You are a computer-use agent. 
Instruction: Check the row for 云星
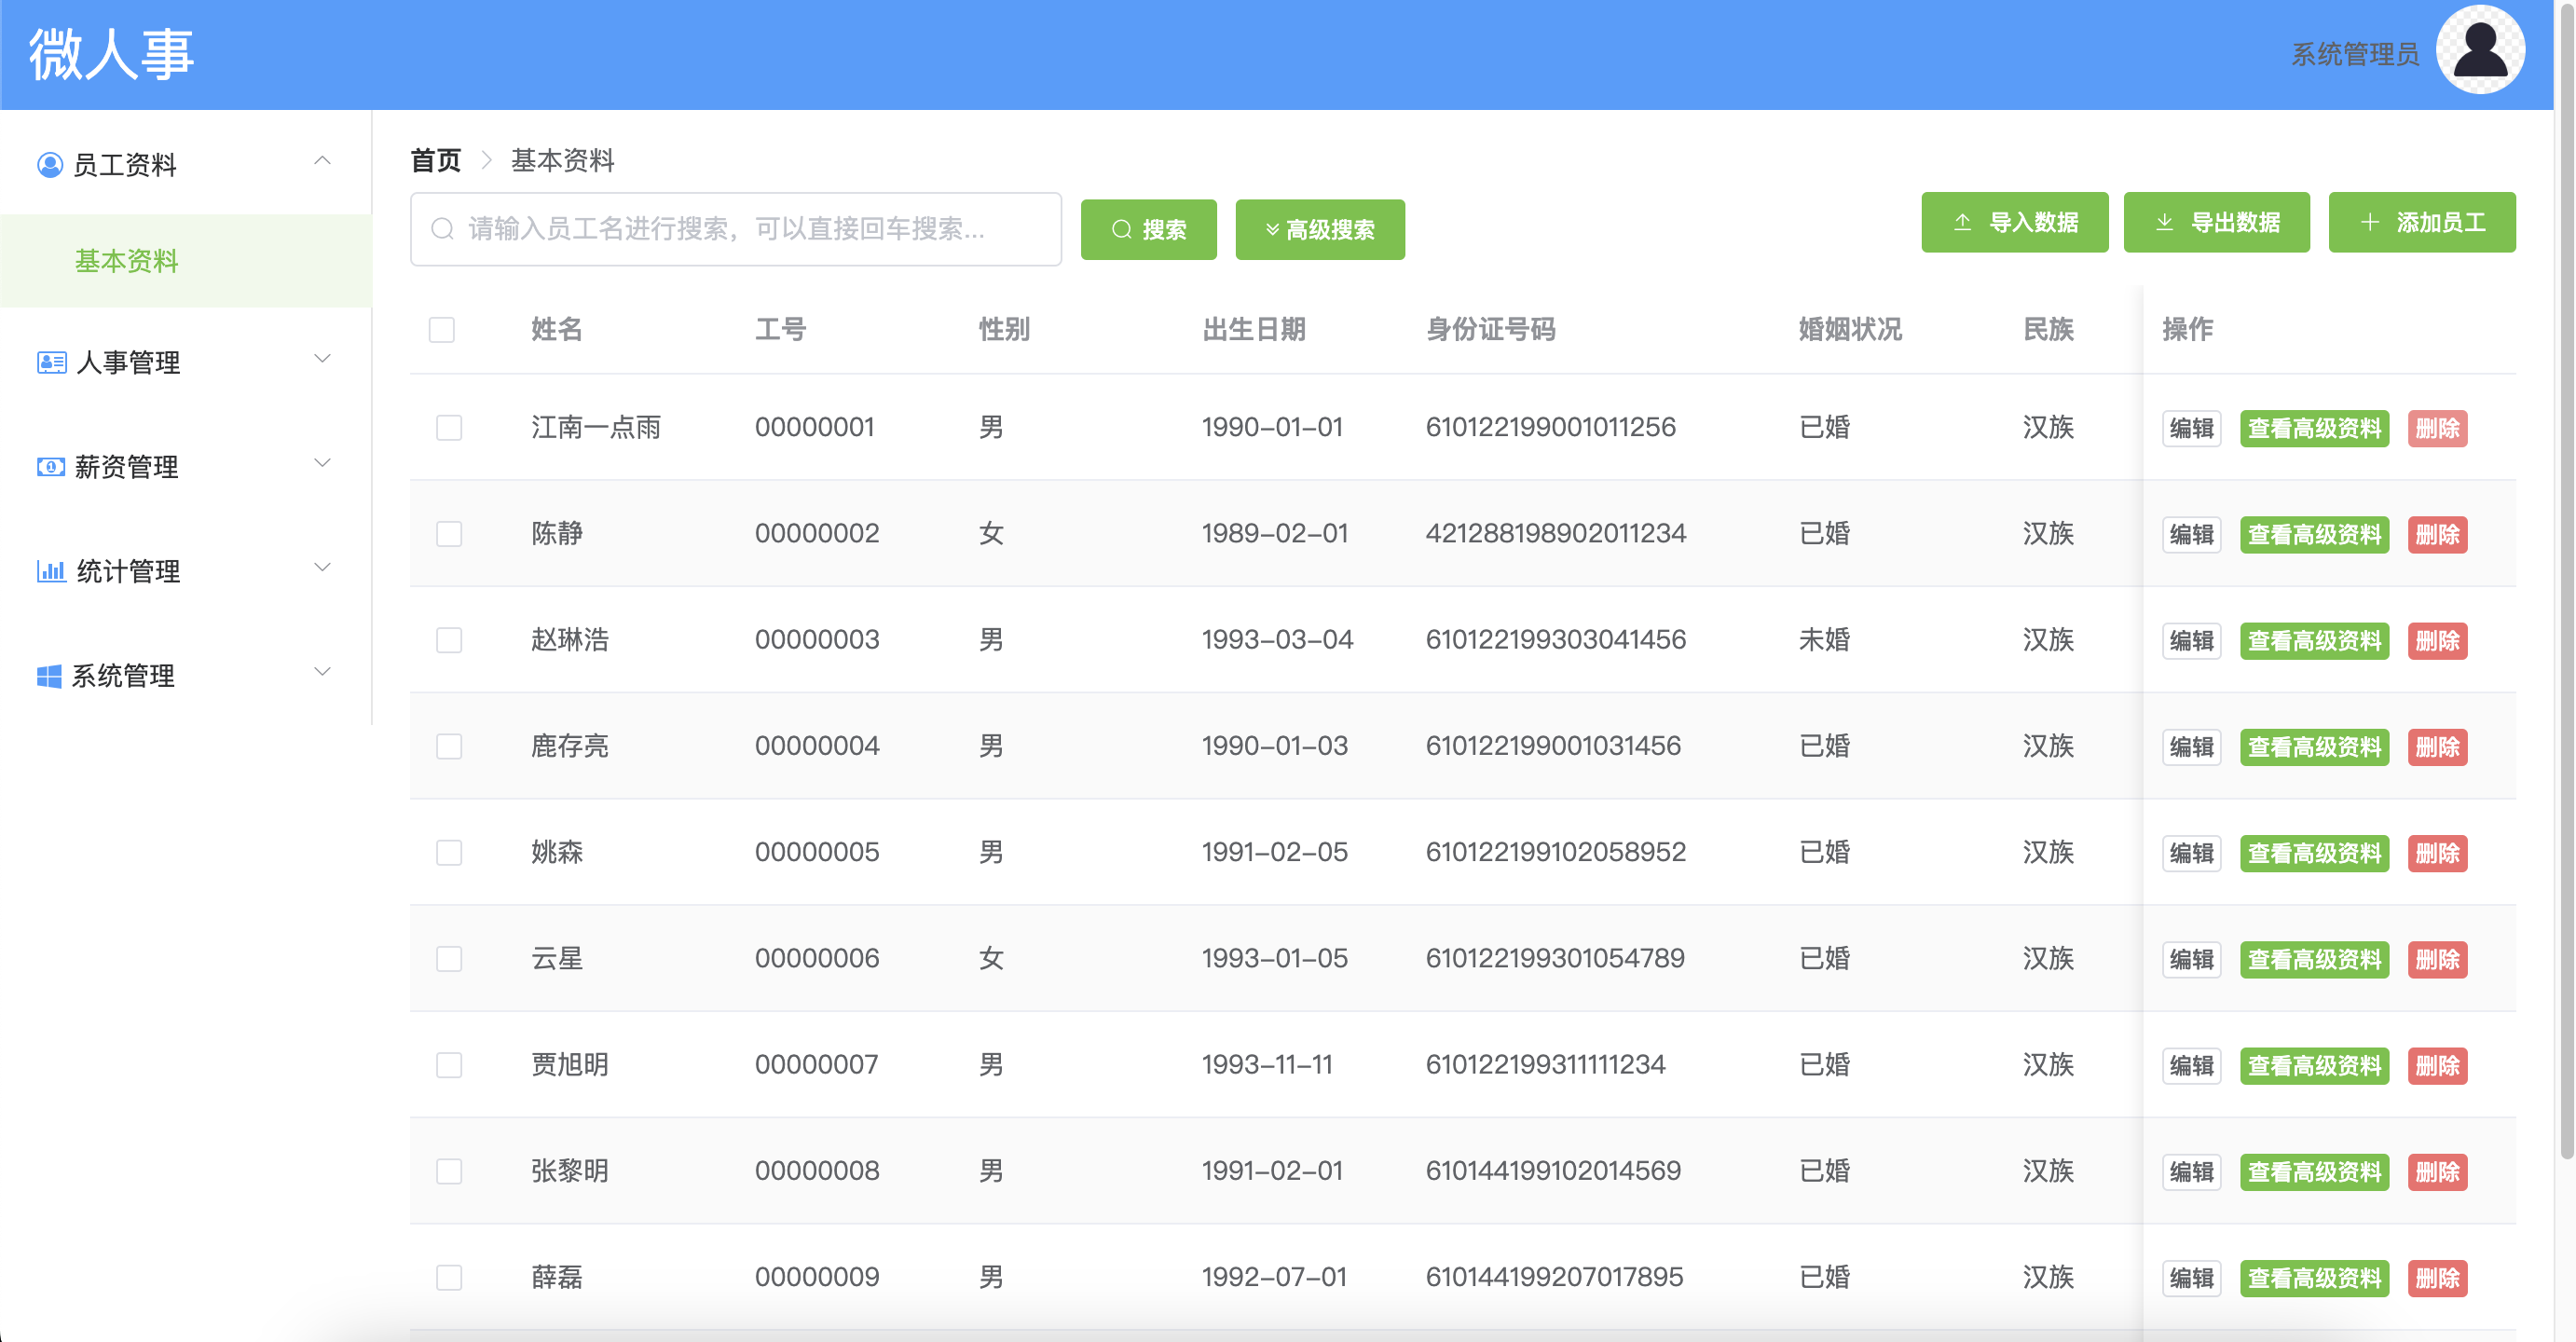(x=449, y=959)
